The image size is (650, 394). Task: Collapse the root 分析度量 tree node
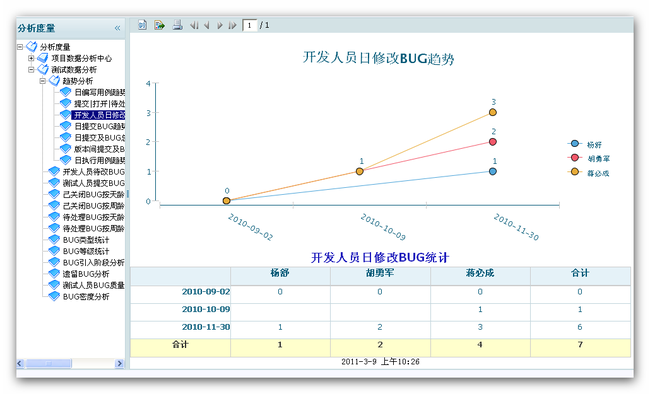coord(20,47)
